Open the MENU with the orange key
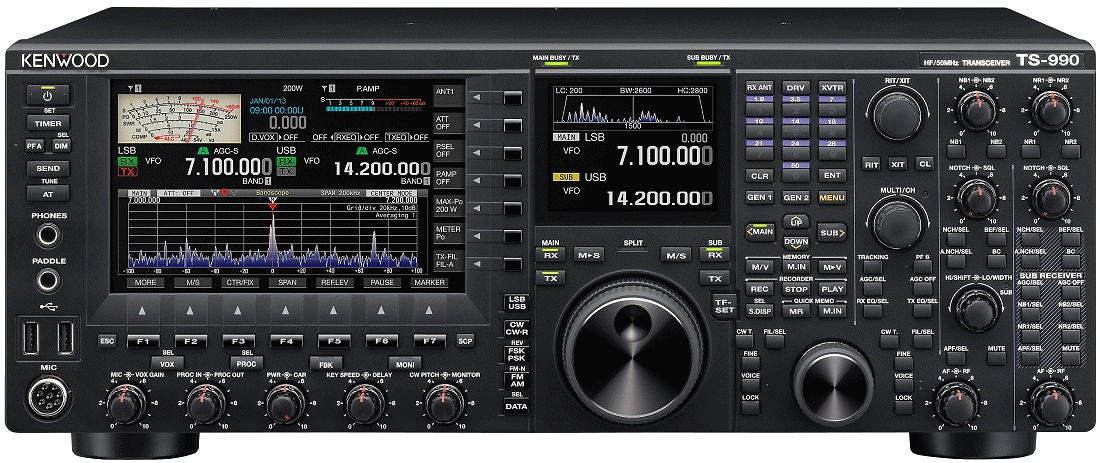This screenshot has height=463, width=1100. 832,198
